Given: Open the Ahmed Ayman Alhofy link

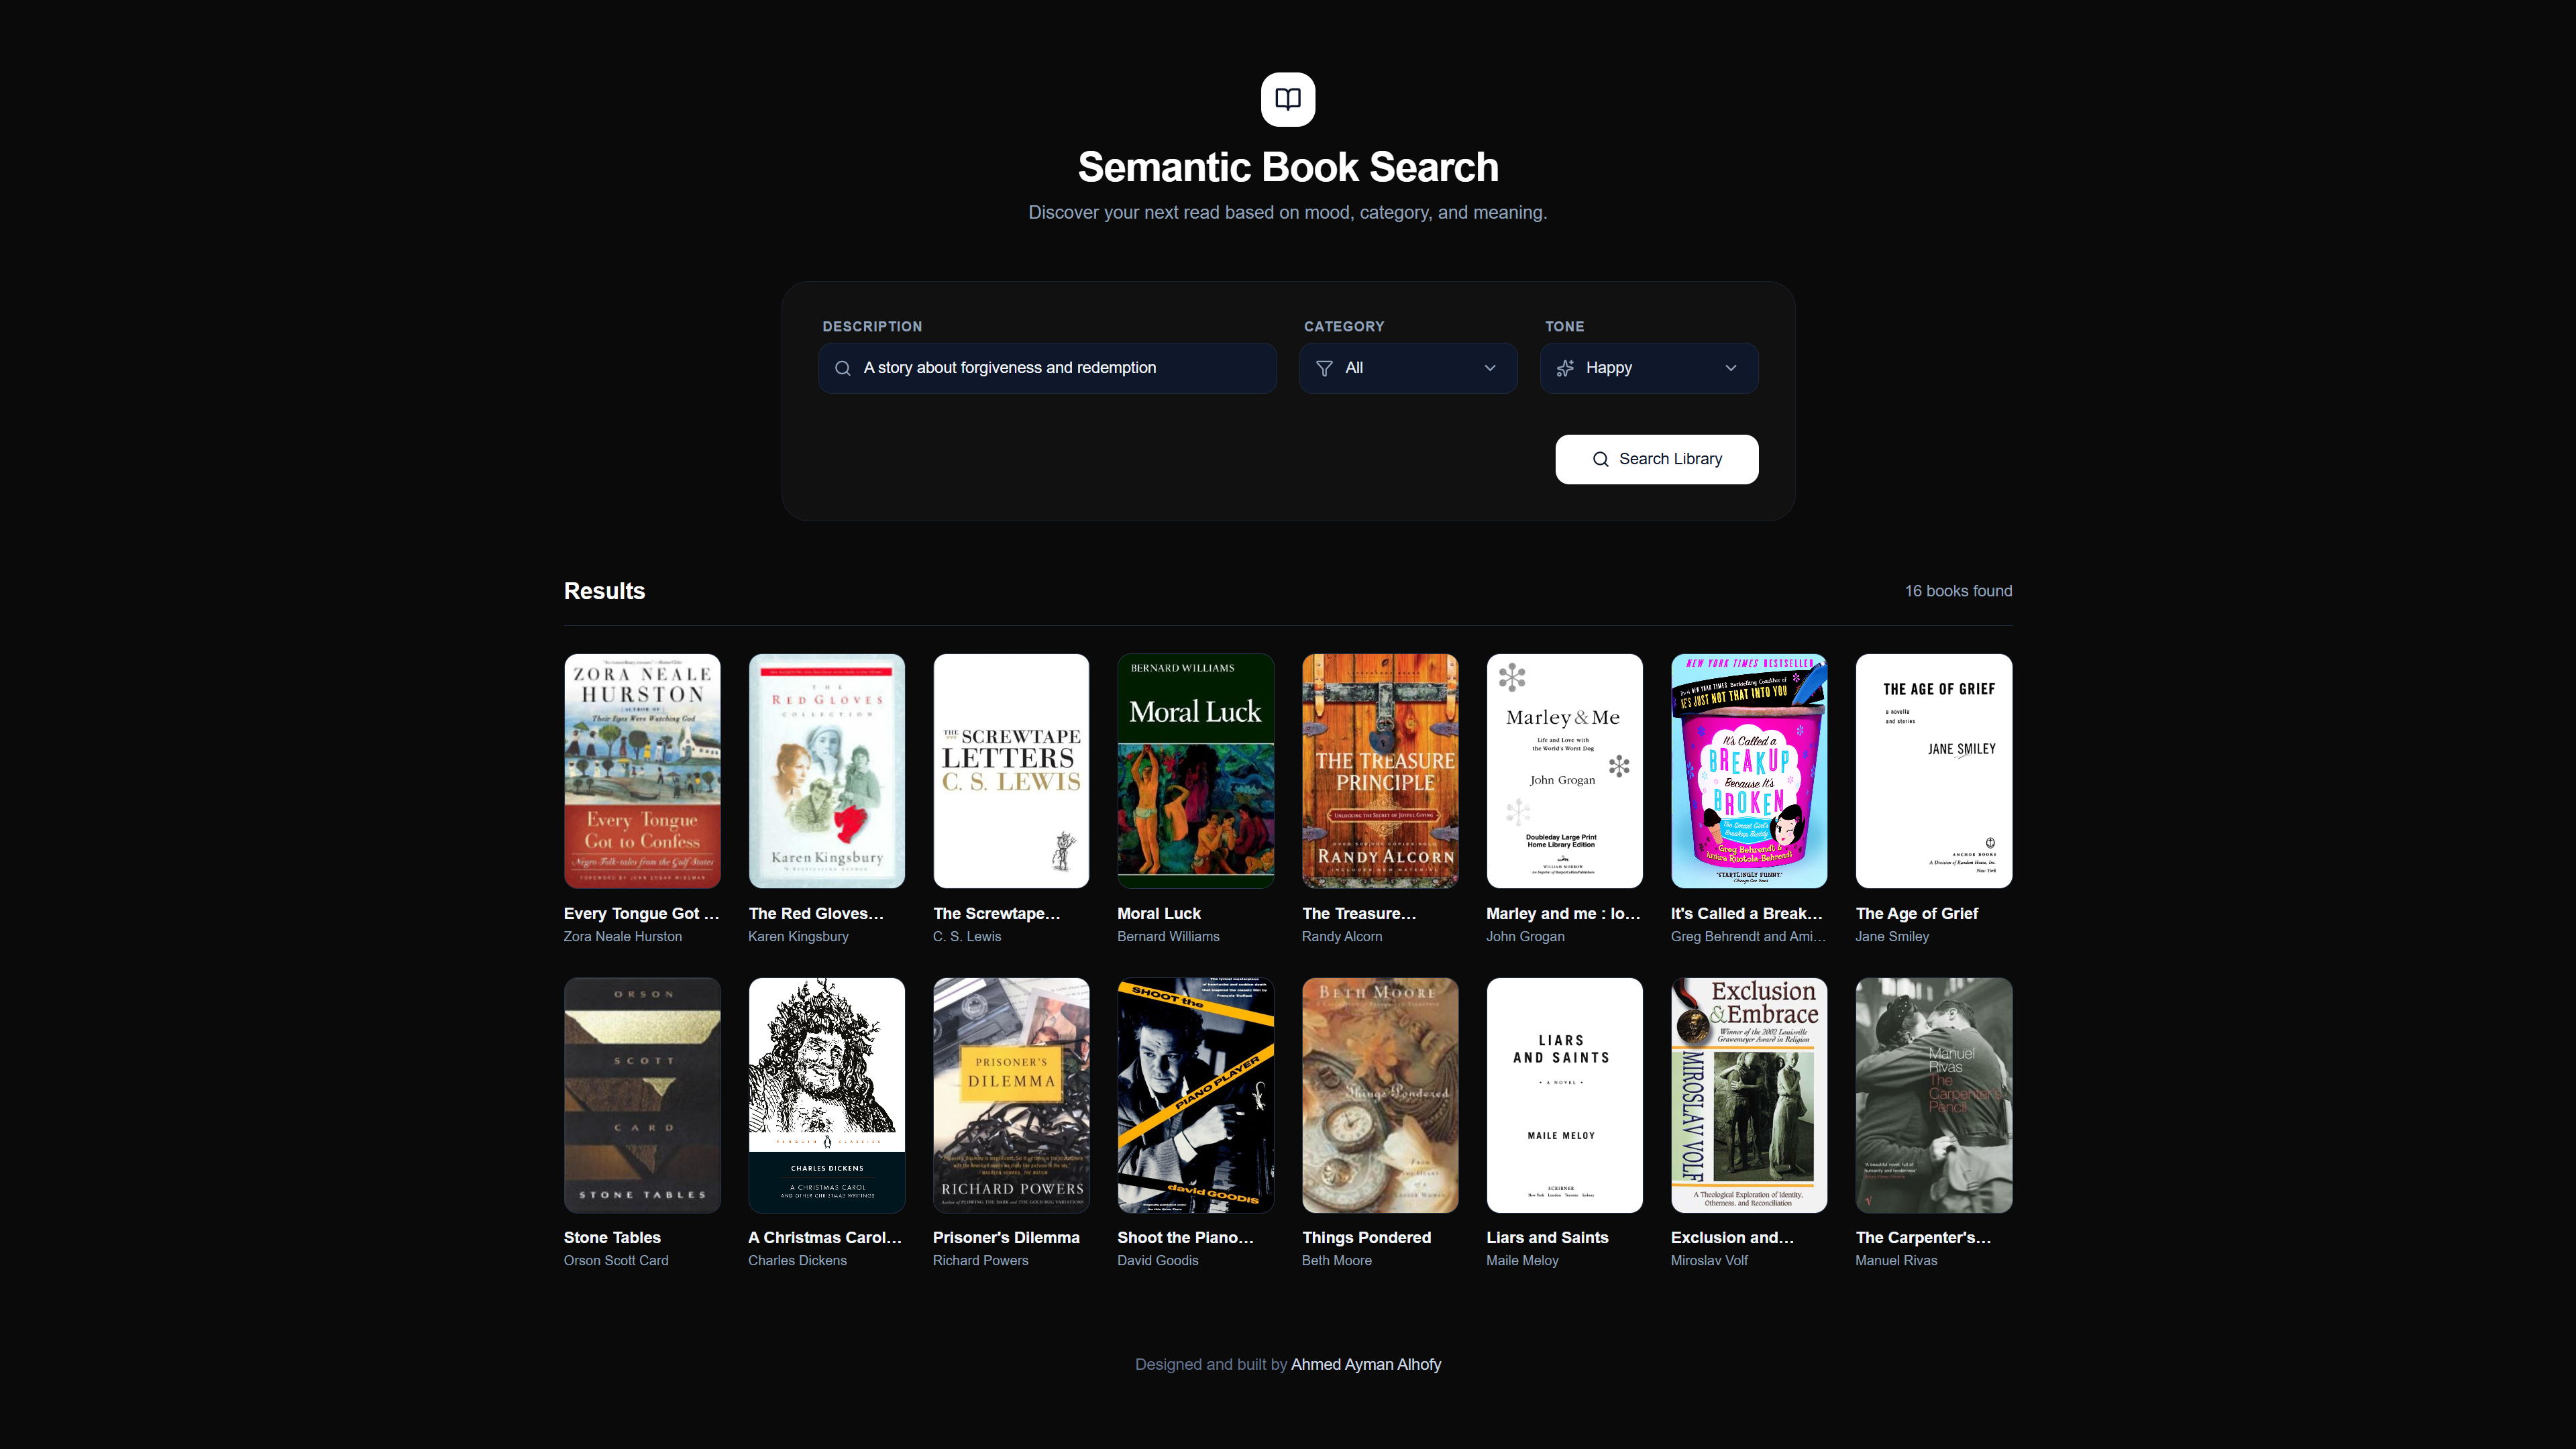Looking at the screenshot, I should [1365, 1364].
